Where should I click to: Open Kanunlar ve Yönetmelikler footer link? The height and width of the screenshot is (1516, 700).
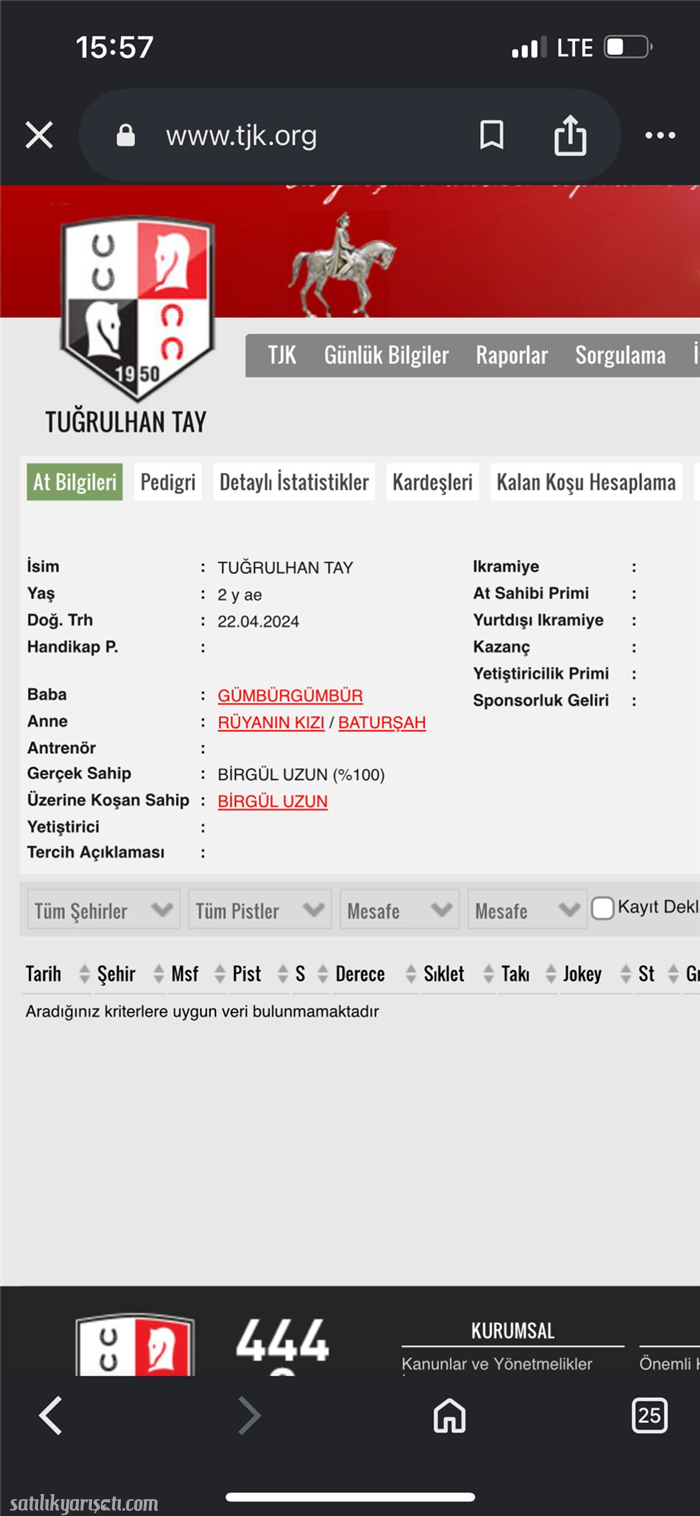tap(497, 1364)
